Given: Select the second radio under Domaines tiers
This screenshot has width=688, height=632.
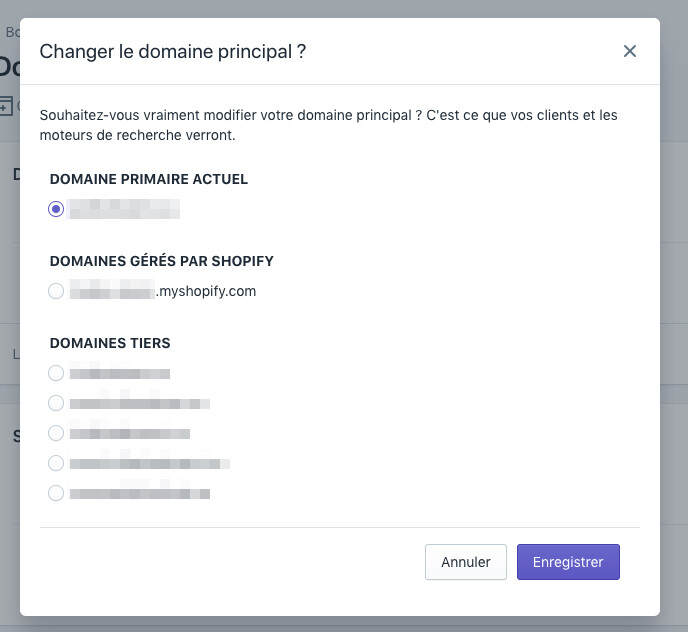Looking at the screenshot, I should click(x=56, y=403).
